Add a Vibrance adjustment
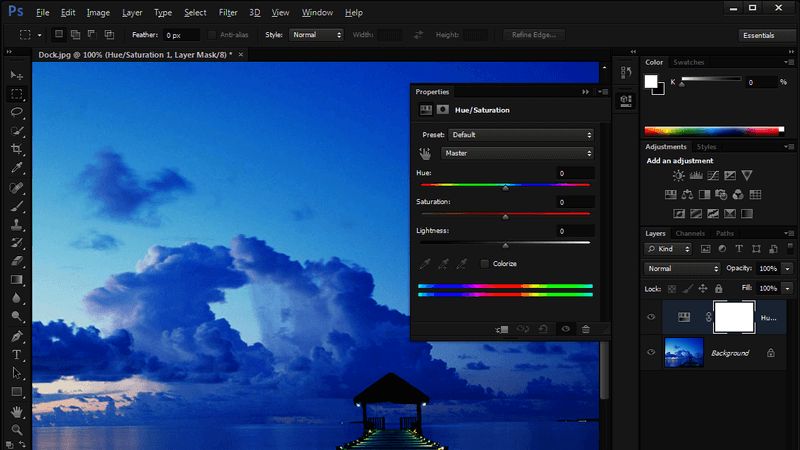The height and width of the screenshot is (450, 800). (747, 176)
